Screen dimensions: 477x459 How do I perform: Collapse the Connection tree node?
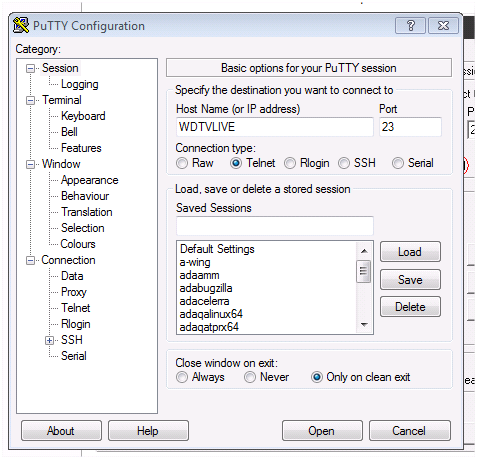point(30,261)
